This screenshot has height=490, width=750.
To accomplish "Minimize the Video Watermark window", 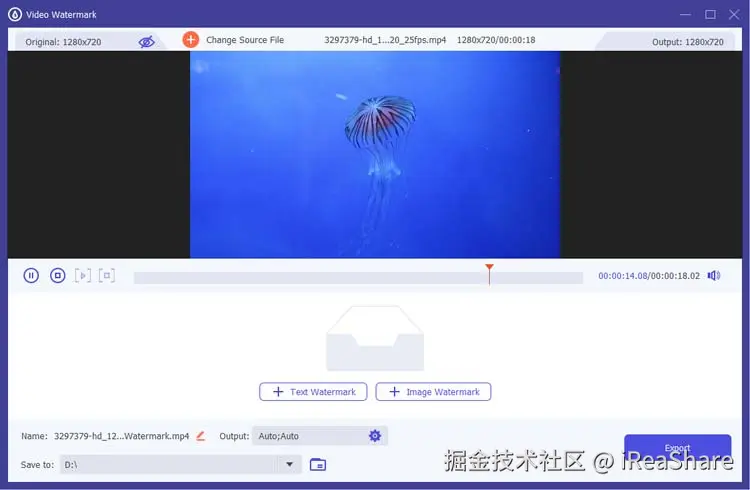I will point(685,15).
